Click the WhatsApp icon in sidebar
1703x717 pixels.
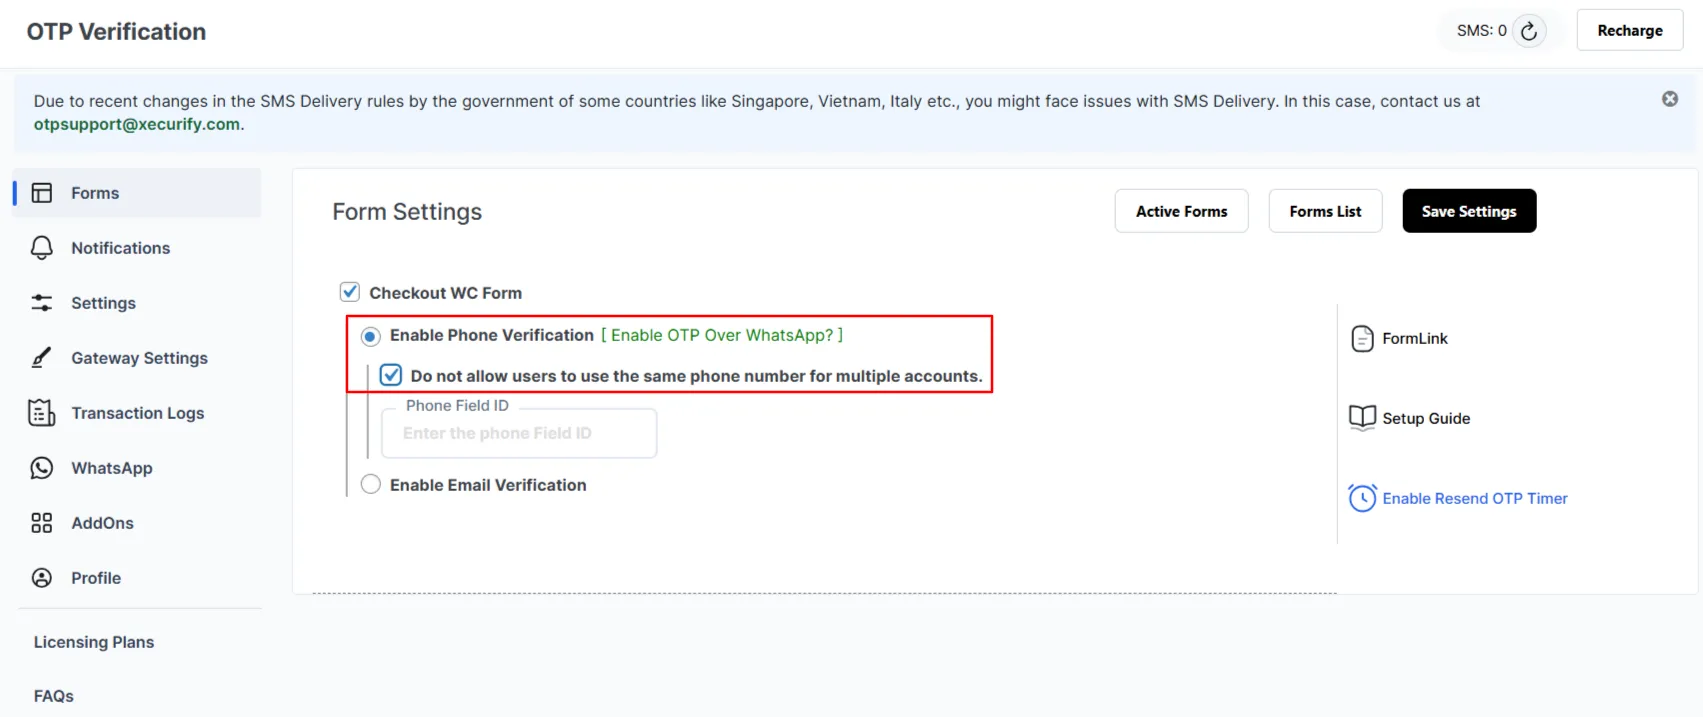coord(42,468)
